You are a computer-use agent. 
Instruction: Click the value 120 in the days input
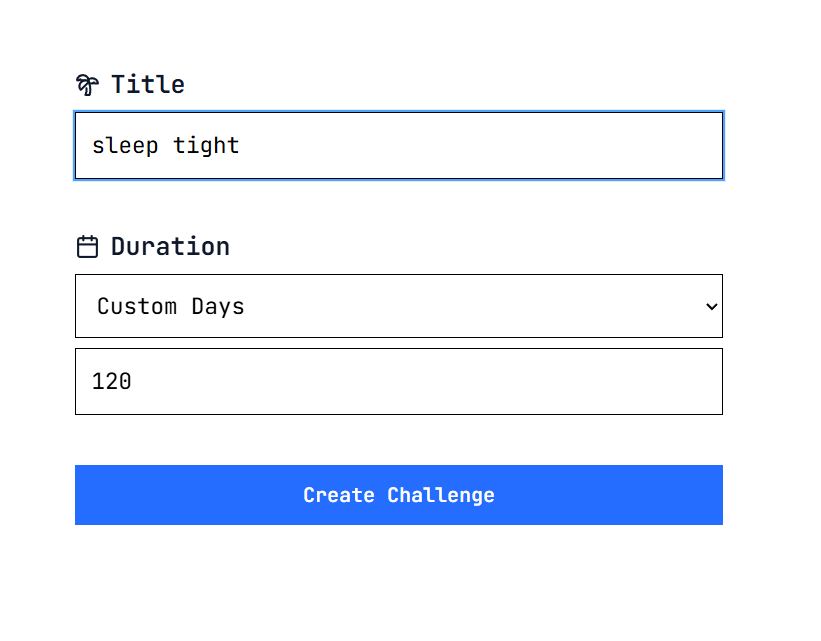[x=113, y=381]
